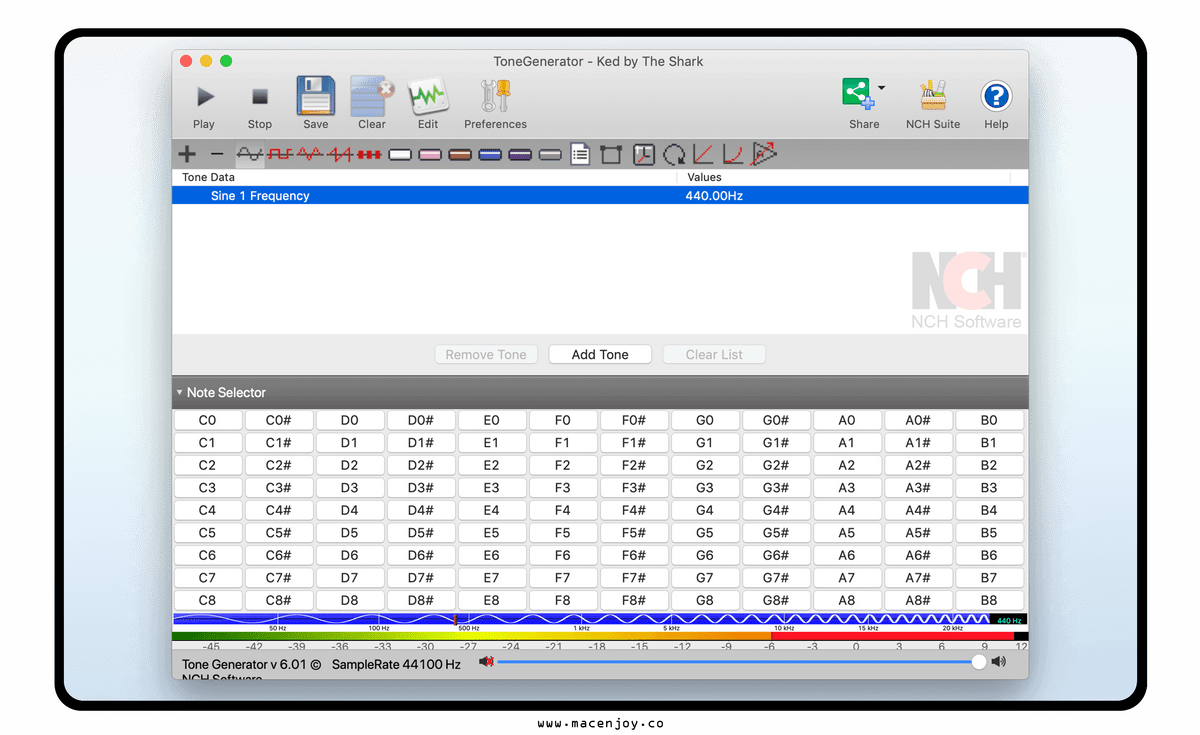Click the last triangular icon in the tone toolbar

click(x=765, y=154)
